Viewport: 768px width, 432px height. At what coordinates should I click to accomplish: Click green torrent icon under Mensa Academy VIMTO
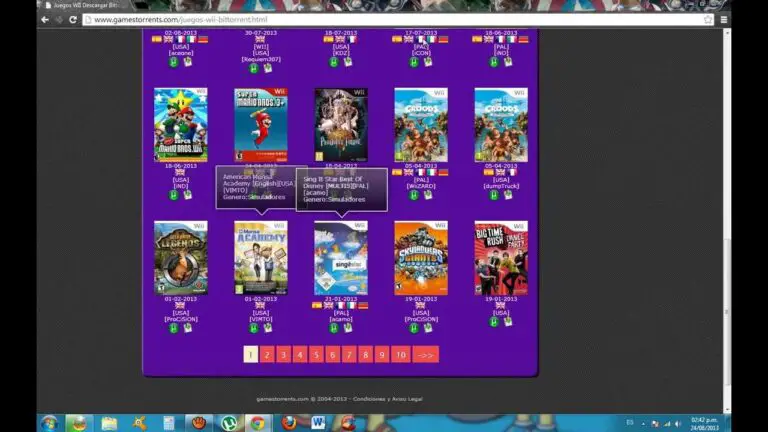(x=254, y=328)
